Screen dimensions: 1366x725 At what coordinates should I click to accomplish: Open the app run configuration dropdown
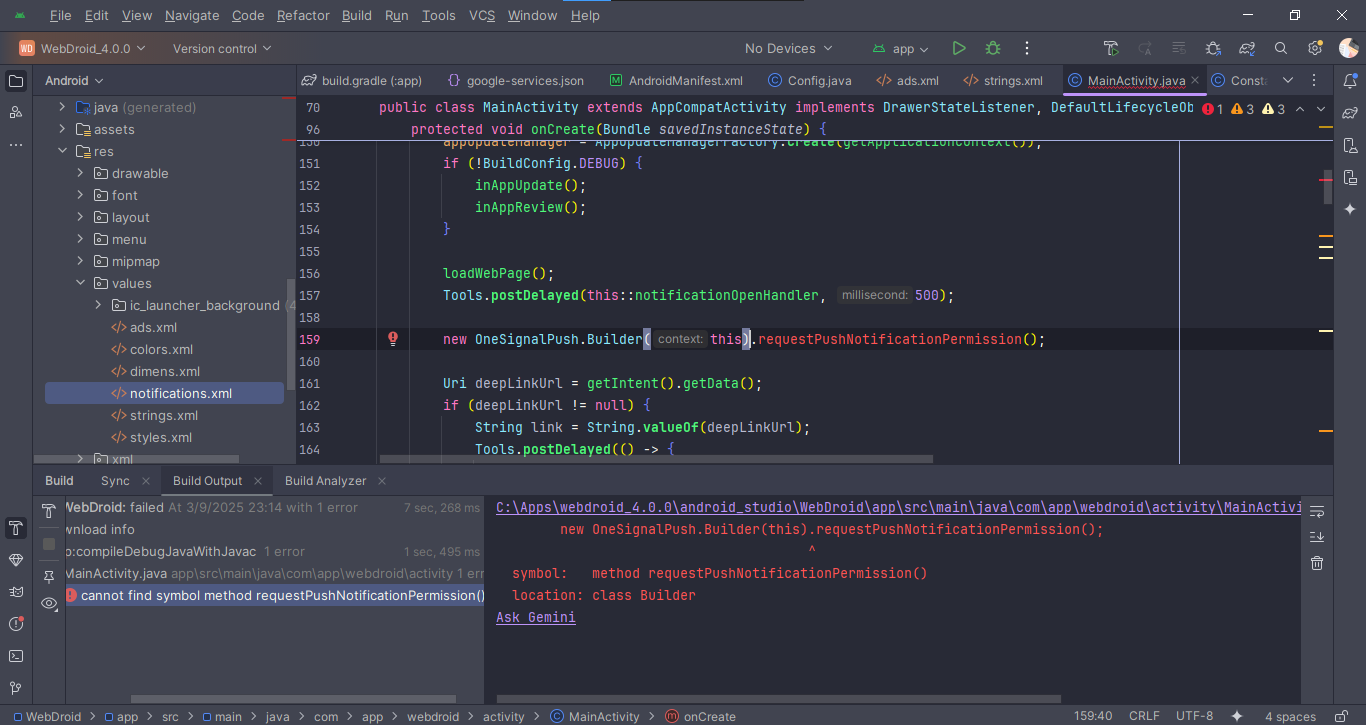coord(901,48)
